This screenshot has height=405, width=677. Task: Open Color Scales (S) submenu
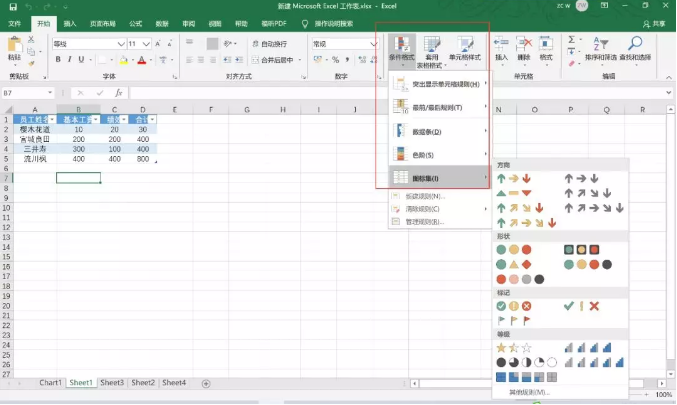[440, 155]
